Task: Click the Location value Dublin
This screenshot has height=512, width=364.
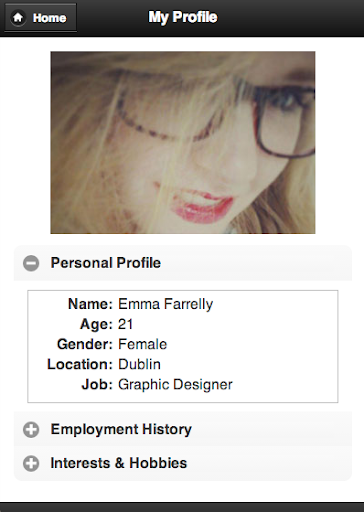Action: (139, 364)
